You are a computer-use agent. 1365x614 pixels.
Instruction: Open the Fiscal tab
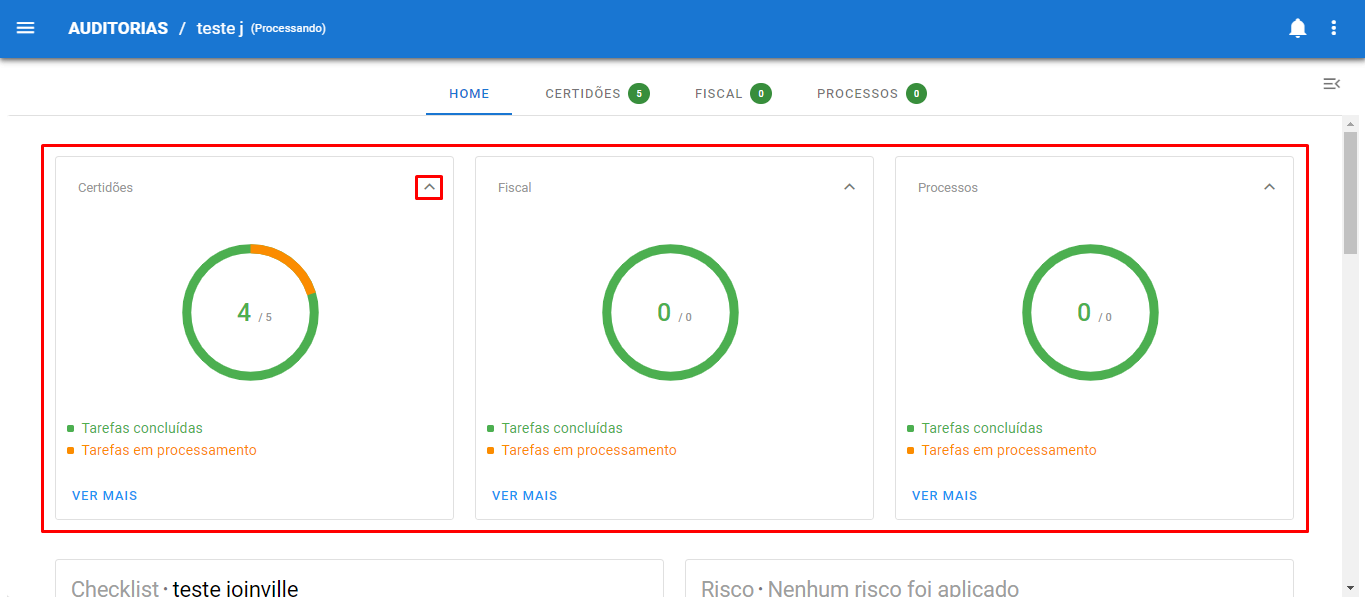point(718,94)
